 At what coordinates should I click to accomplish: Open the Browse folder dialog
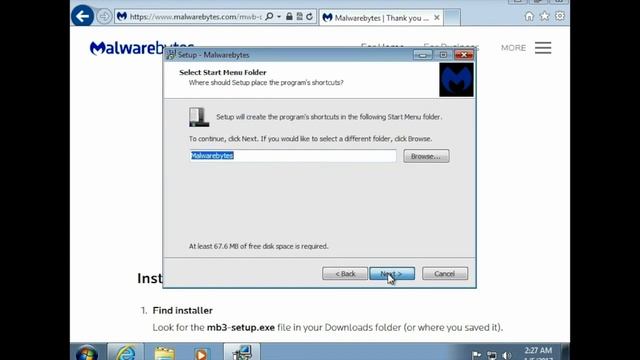click(x=426, y=156)
